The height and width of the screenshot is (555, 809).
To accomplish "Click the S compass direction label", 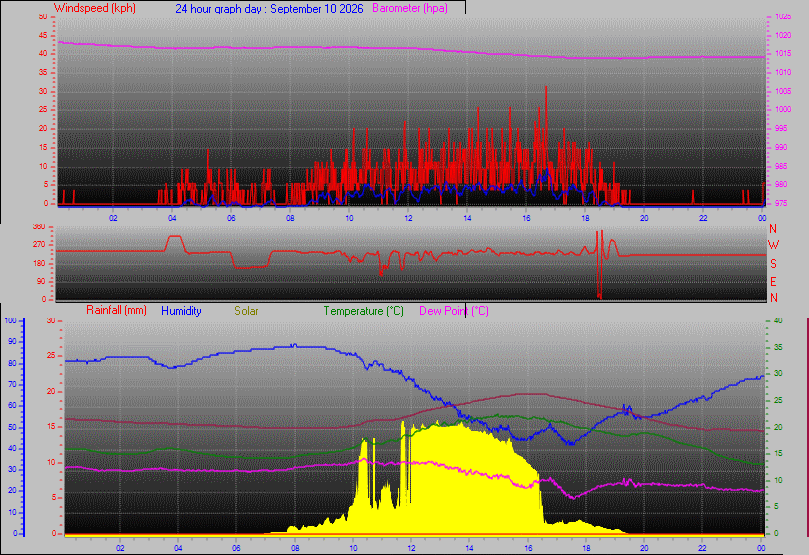I will click(x=773, y=264).
